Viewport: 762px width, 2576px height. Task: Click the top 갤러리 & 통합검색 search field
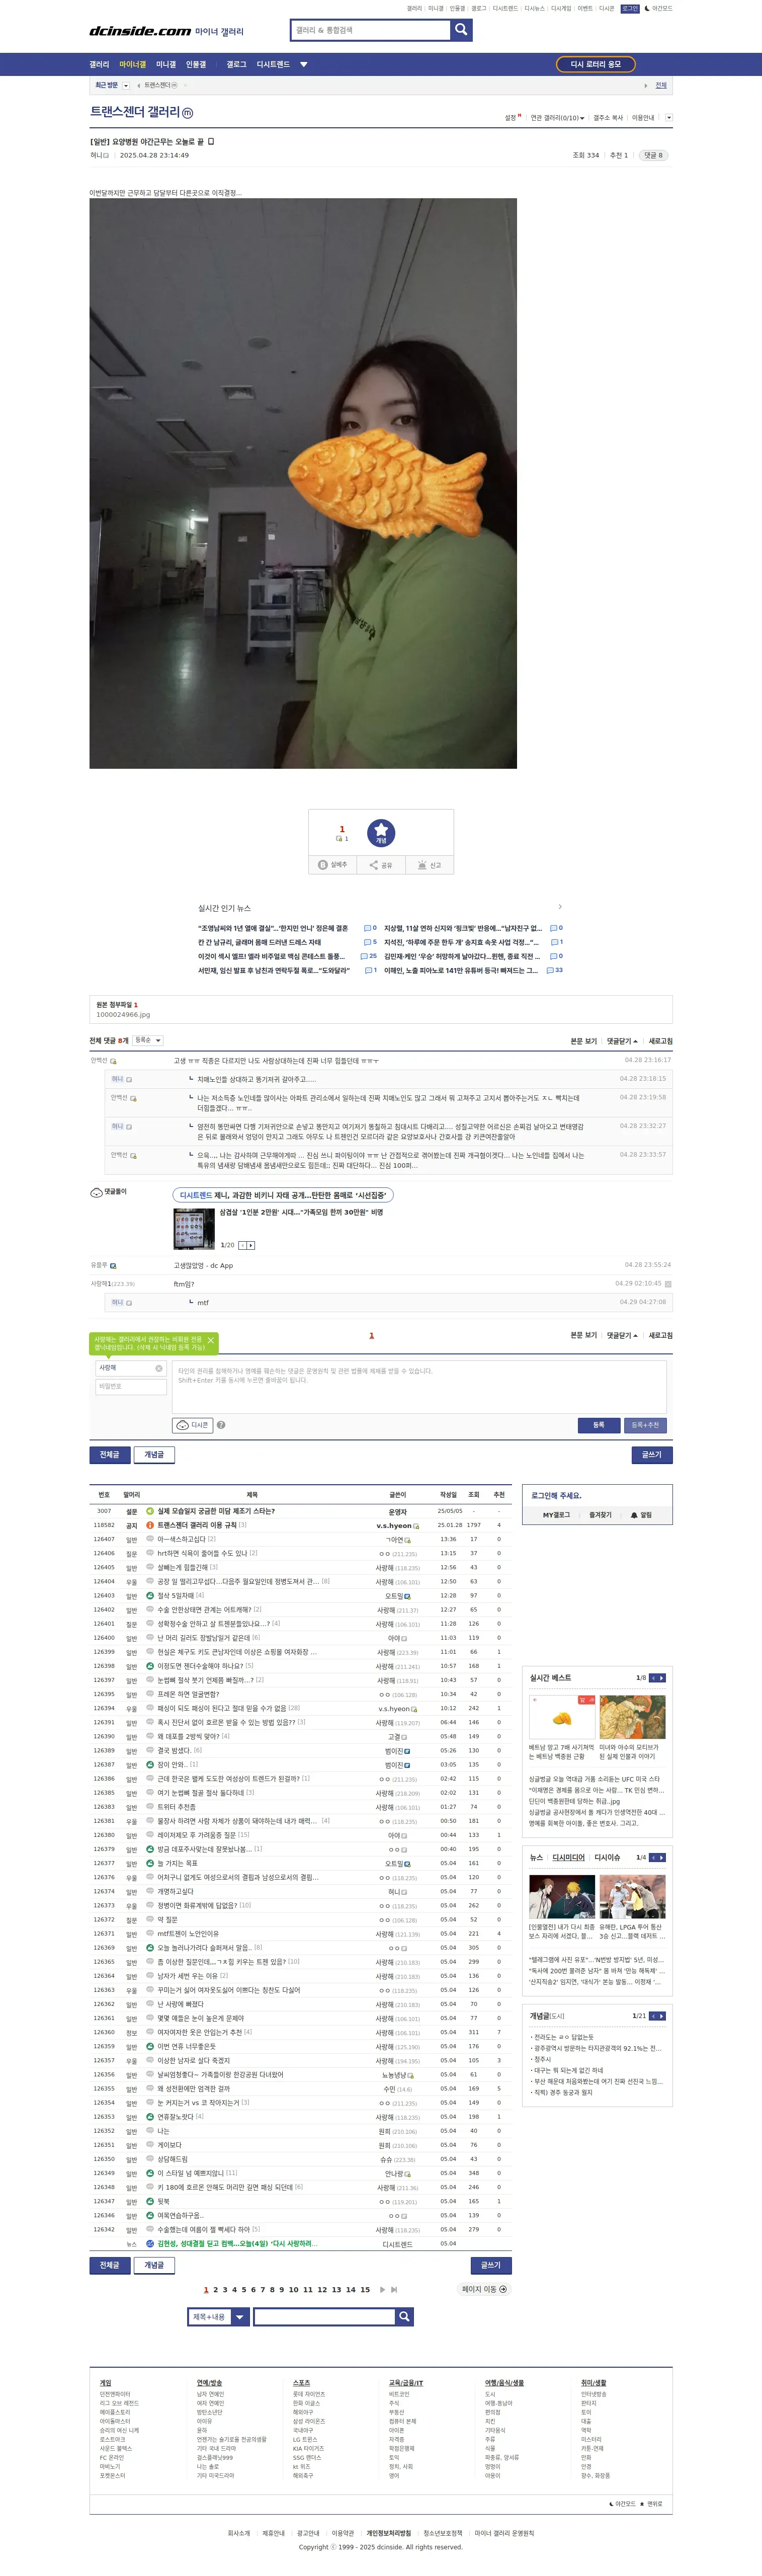click(371, 30)
